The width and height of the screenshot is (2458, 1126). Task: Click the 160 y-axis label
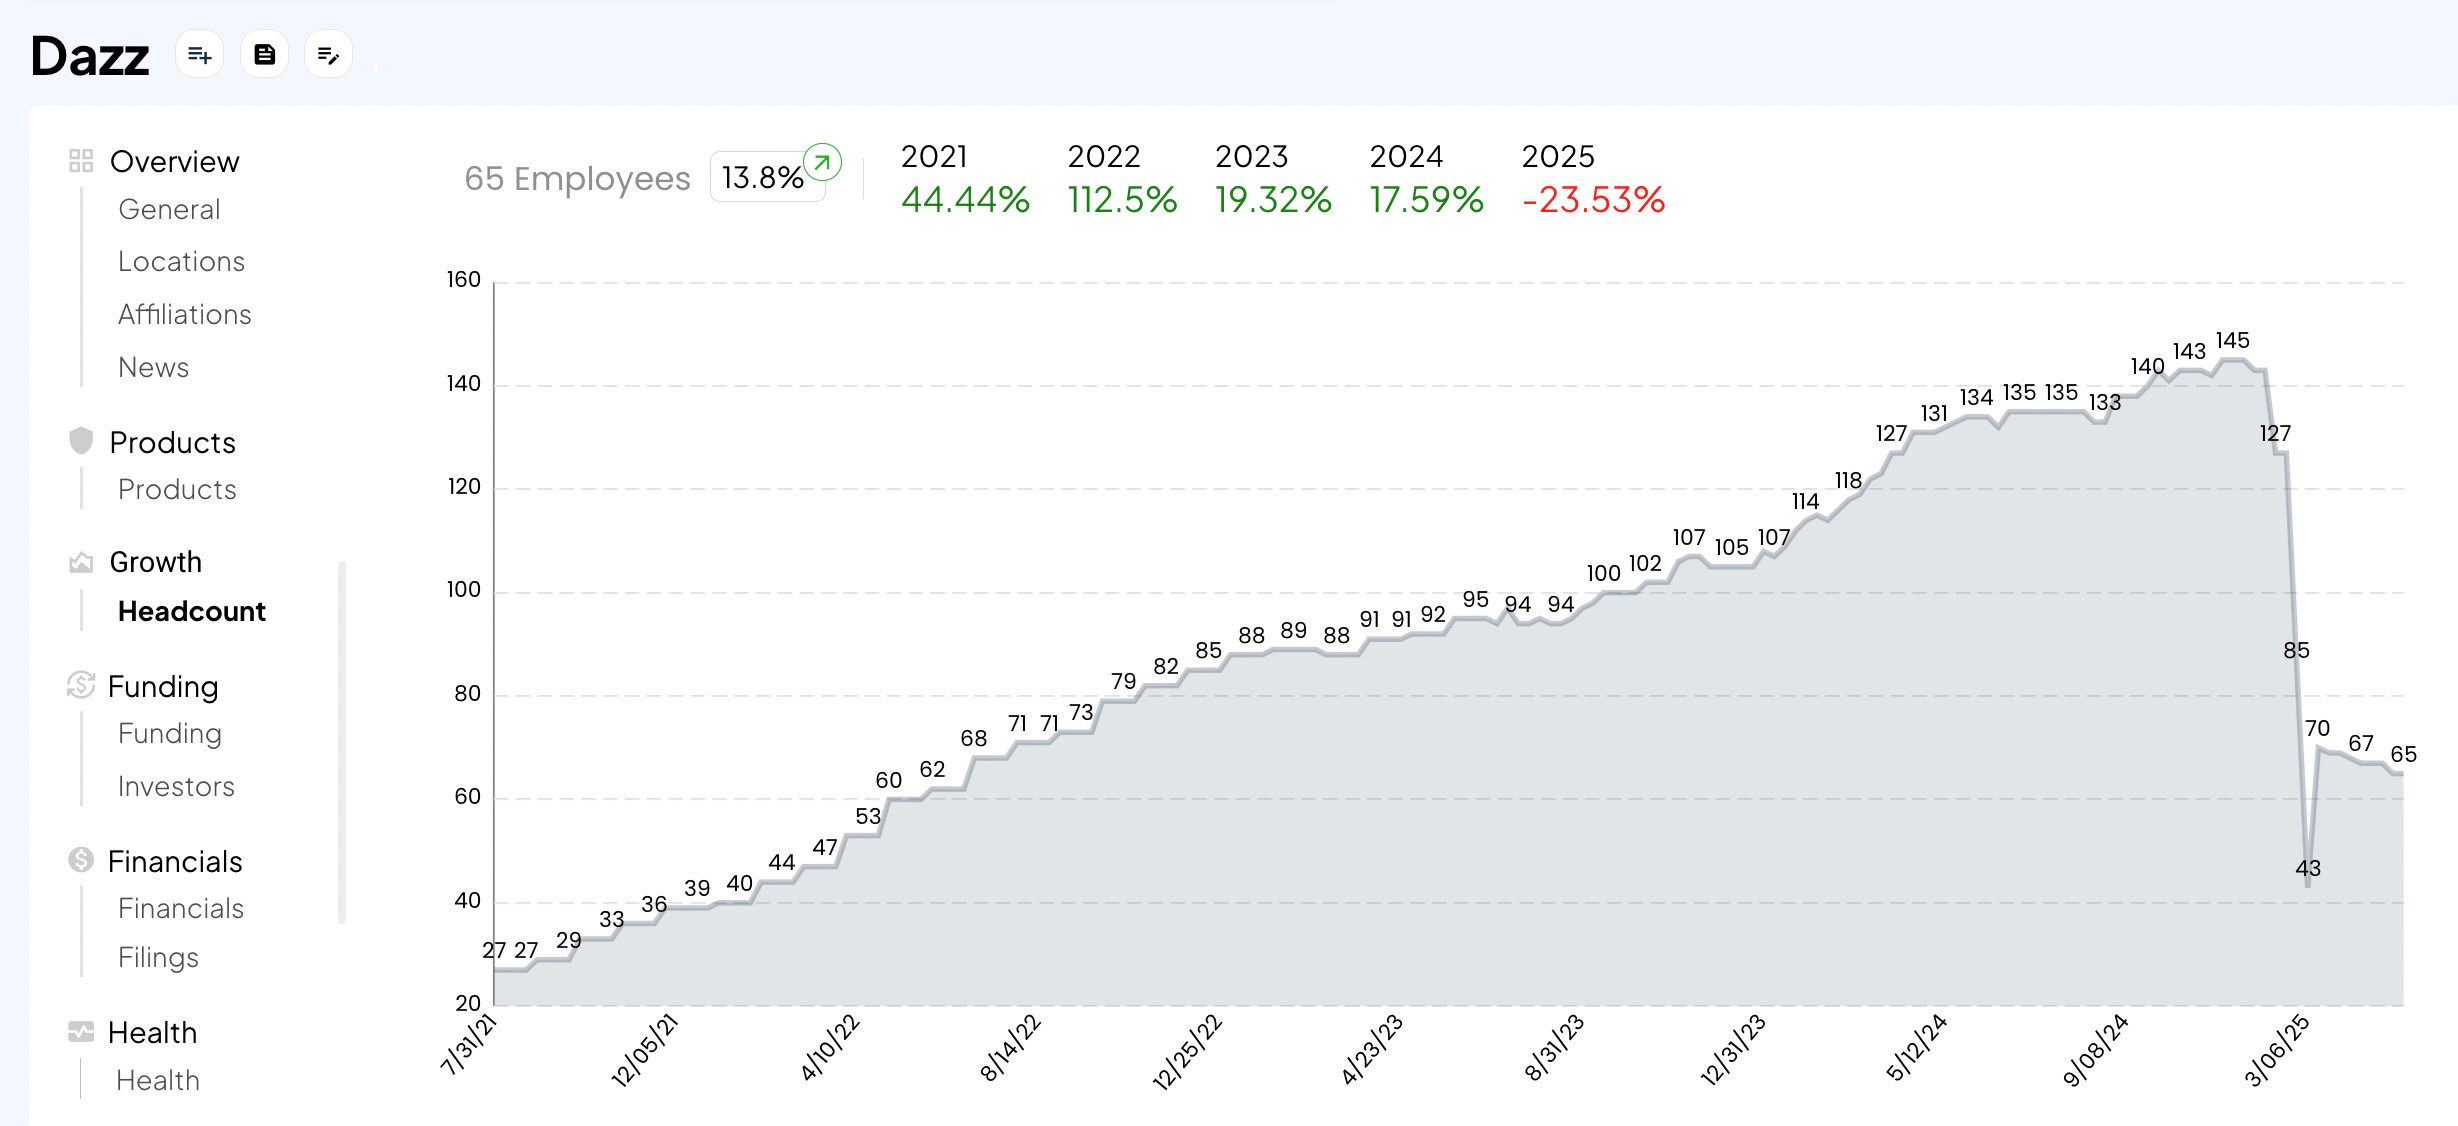(464, 280)
